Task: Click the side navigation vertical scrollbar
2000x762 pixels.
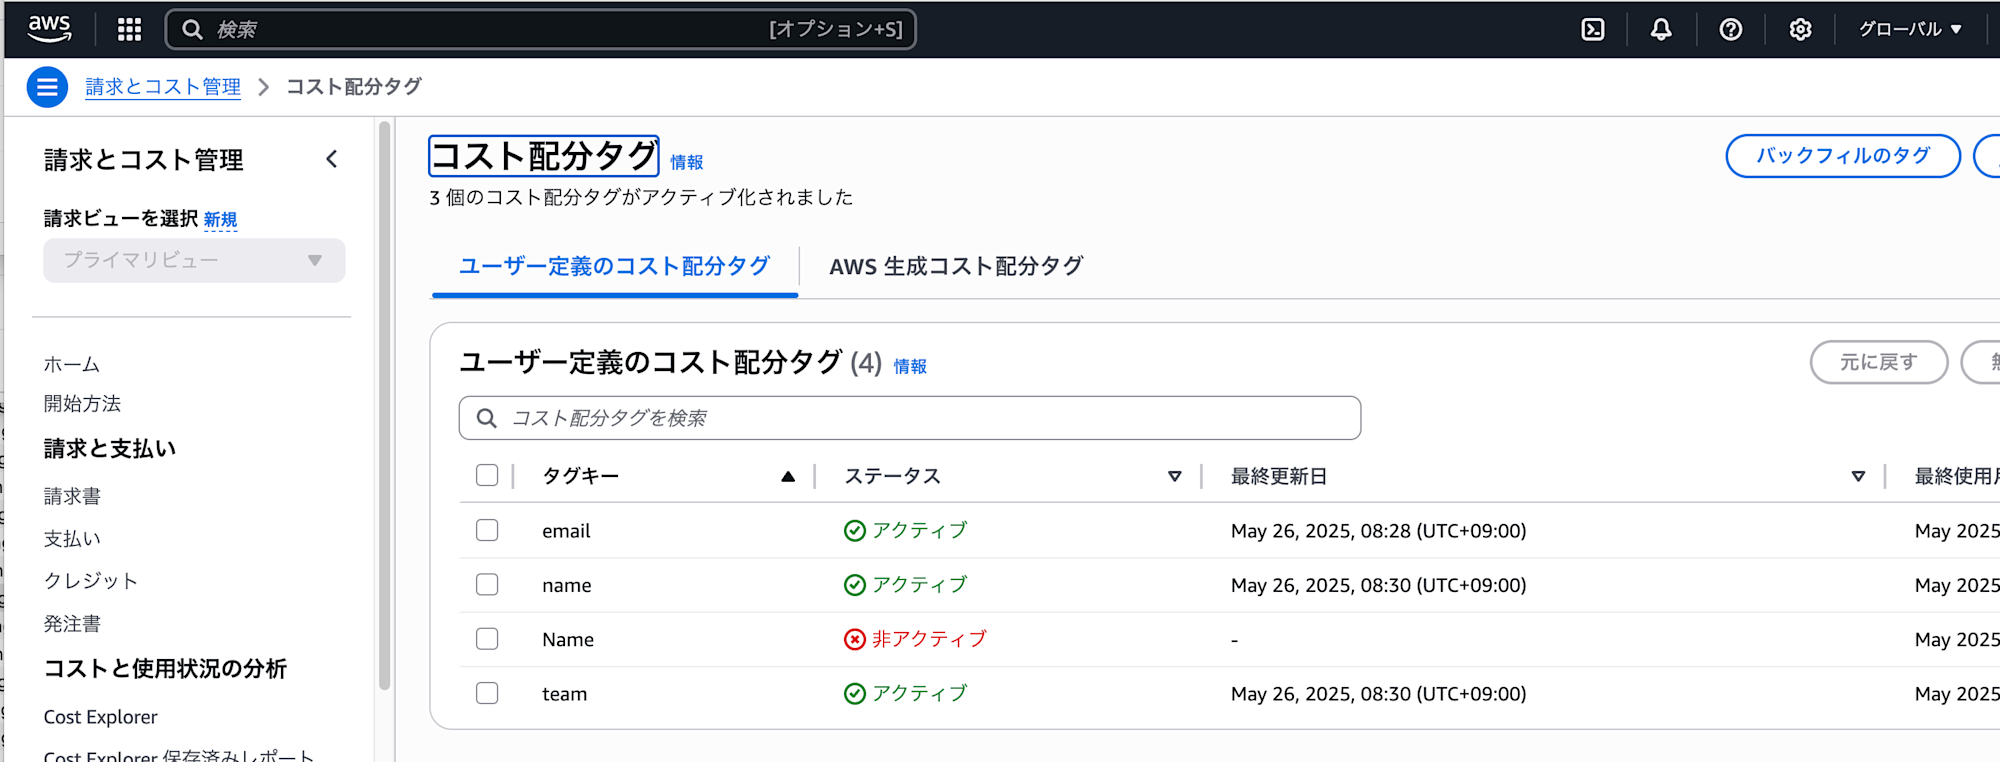Action: pos(385,405)
